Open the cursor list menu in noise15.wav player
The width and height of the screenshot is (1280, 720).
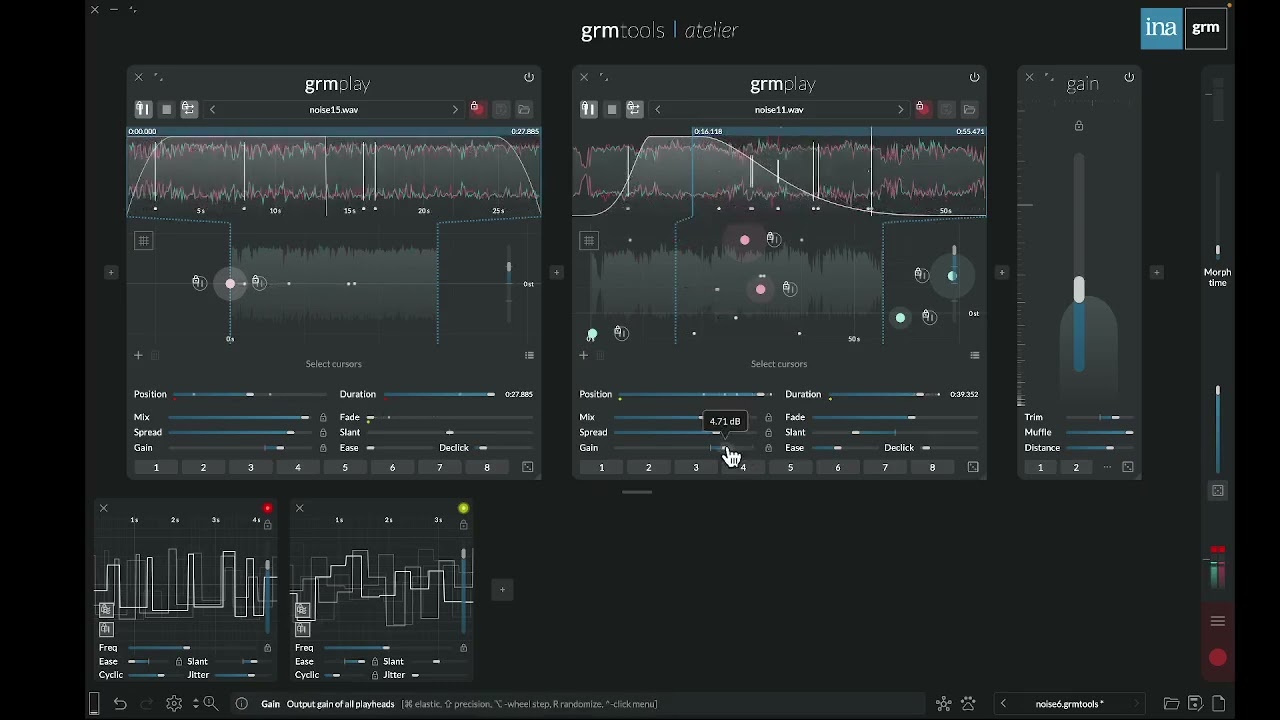coord(529,355)
